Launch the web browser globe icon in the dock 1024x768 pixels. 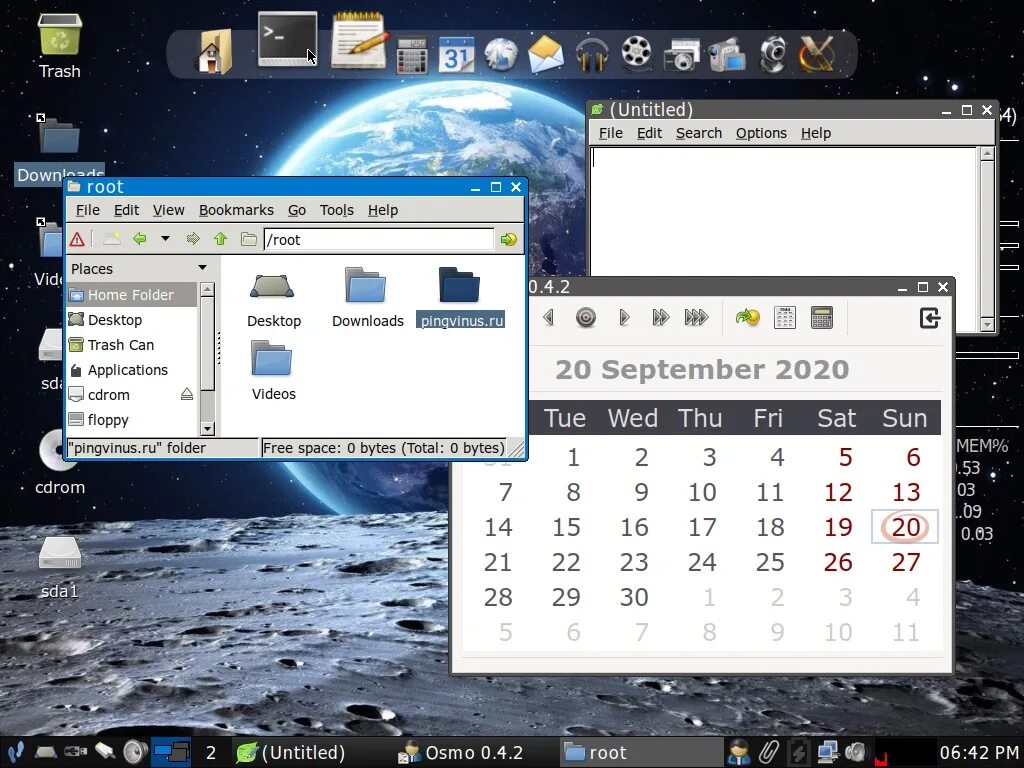[x=501, y=55]
